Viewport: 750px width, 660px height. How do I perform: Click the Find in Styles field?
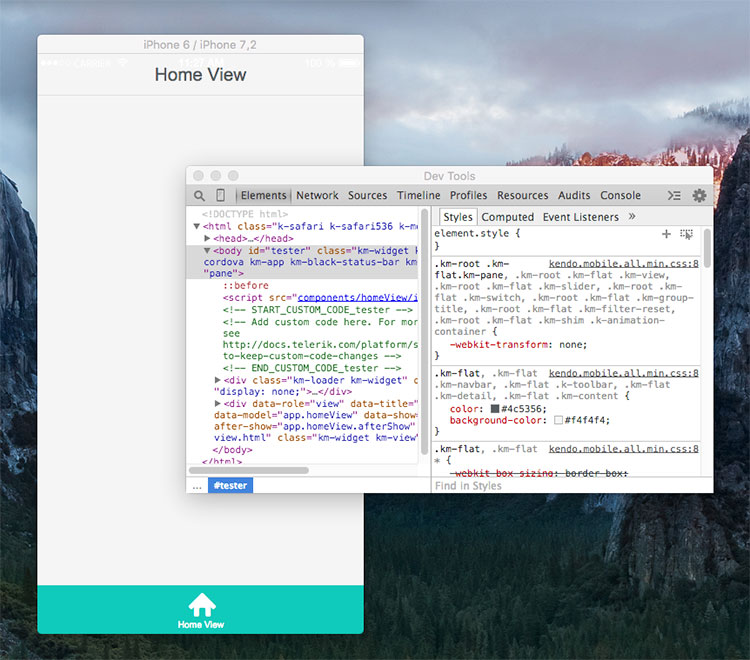click(572, 485)
